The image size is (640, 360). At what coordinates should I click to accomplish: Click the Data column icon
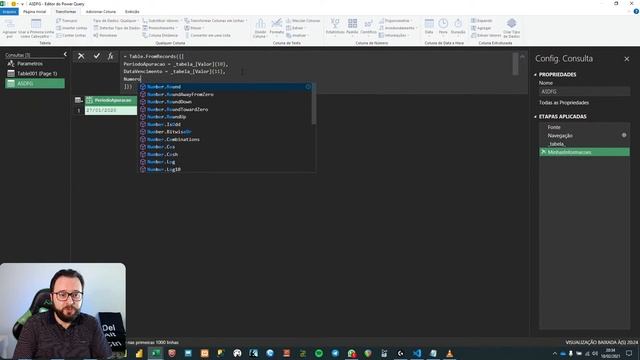tap(429, 25)
